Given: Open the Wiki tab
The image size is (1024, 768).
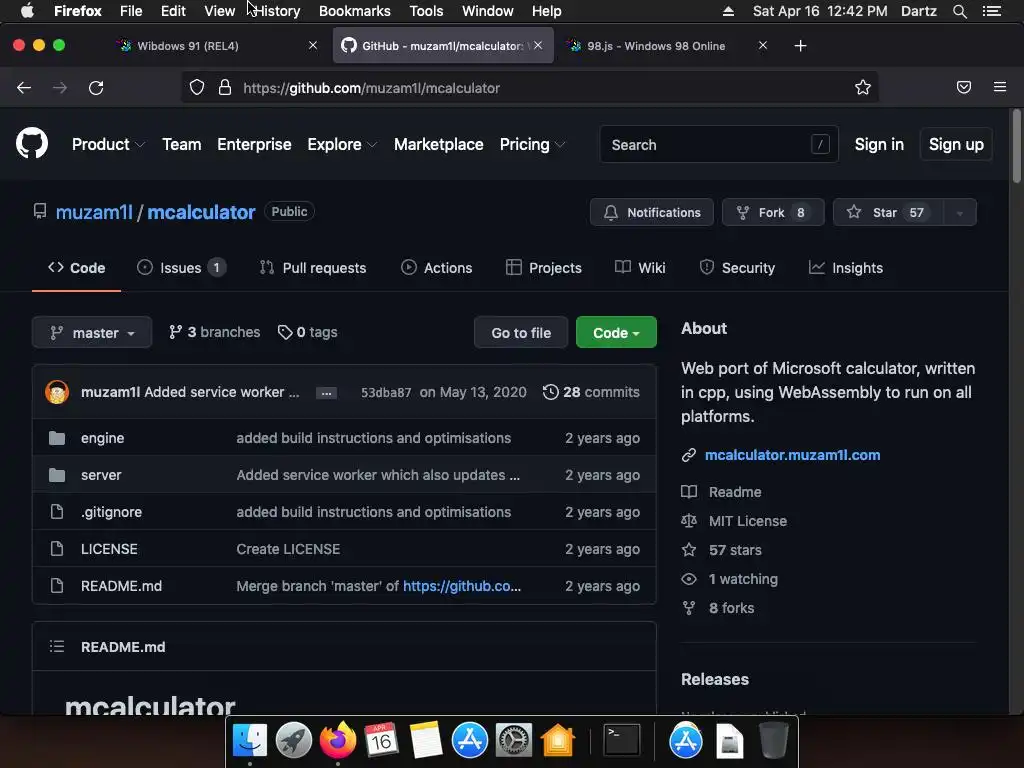Looking at the screenshot, I should 640,268.
